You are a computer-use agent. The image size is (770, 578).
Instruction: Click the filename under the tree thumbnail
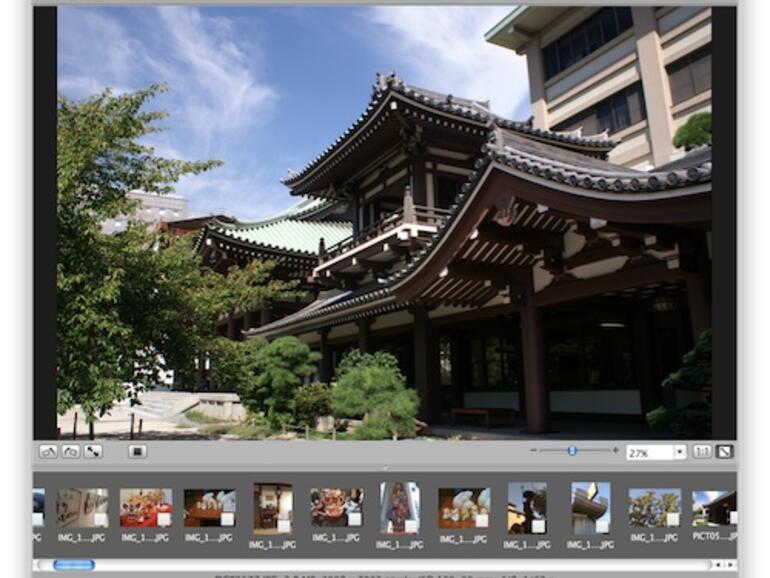[654, 538]
